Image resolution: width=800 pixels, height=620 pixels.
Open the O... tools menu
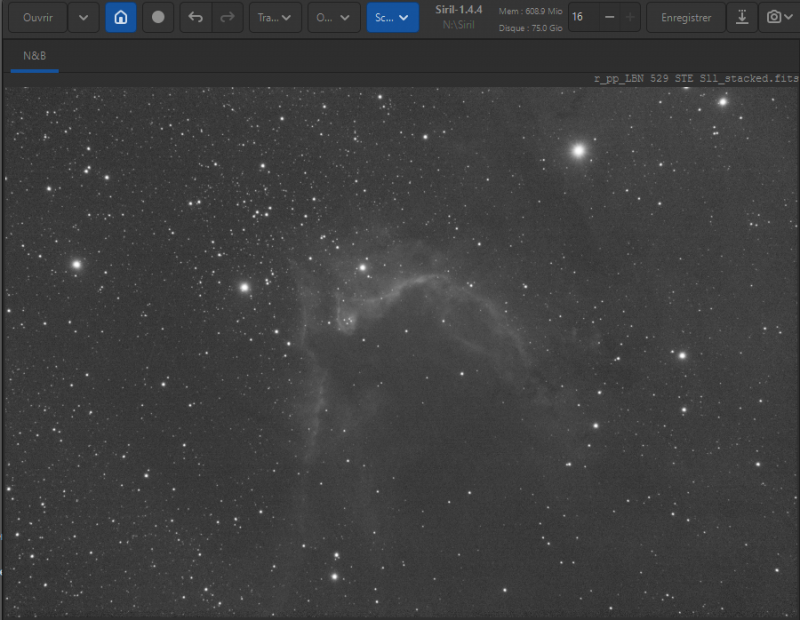pyautogui.click(x=334, y=17)
